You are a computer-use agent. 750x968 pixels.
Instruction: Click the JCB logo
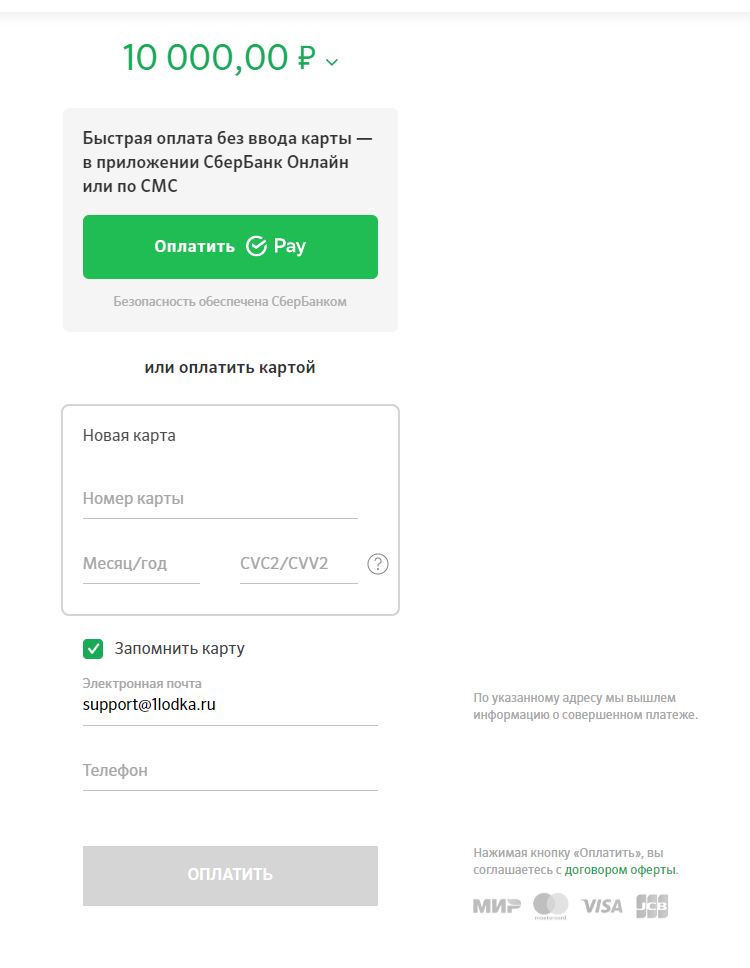click(652, 906)
